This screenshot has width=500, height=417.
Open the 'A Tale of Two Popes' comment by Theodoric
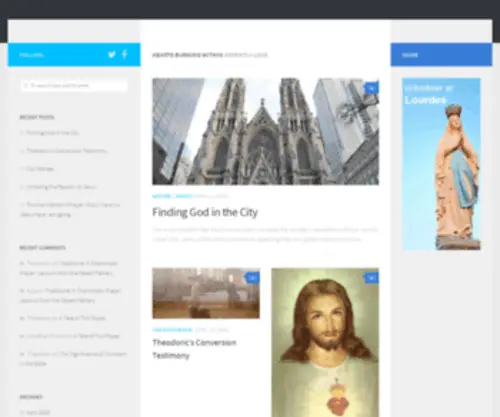[82, 318]
